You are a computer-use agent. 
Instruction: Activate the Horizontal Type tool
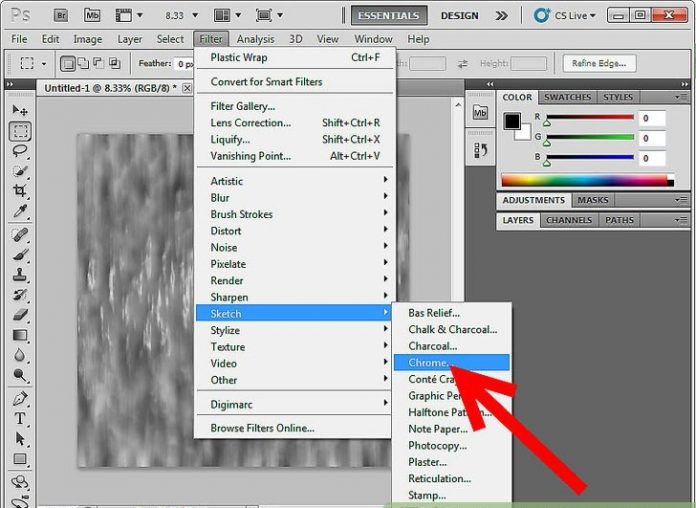(20, 419)
